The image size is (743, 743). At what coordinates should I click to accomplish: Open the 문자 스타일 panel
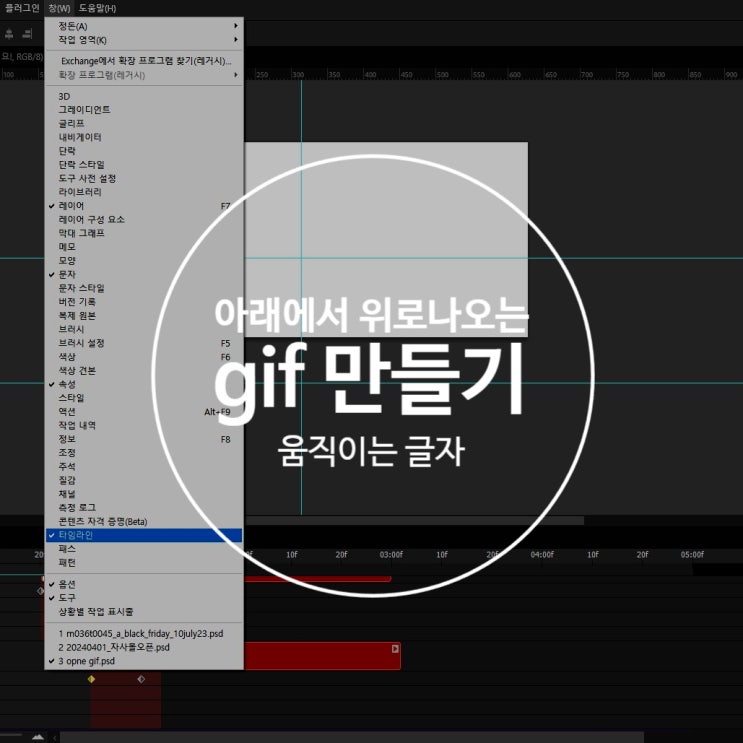tap(144, 288)
